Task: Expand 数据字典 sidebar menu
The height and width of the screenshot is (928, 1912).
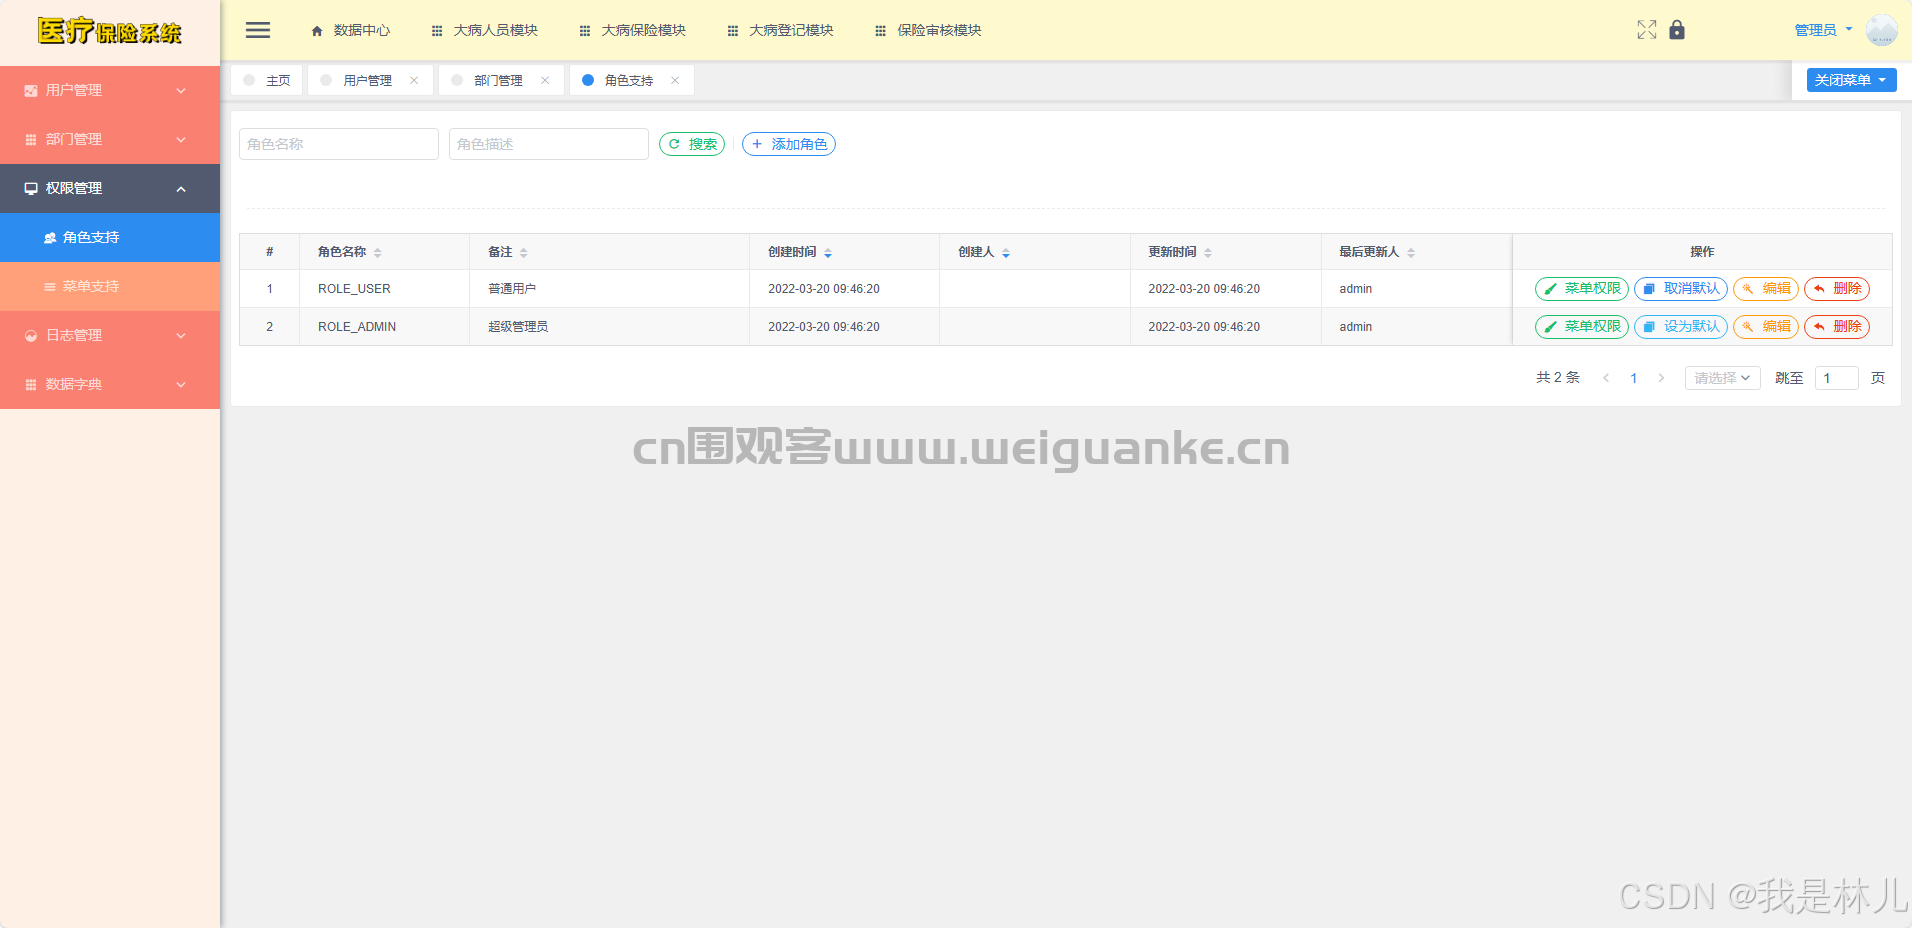Action: tap(110, 384)
